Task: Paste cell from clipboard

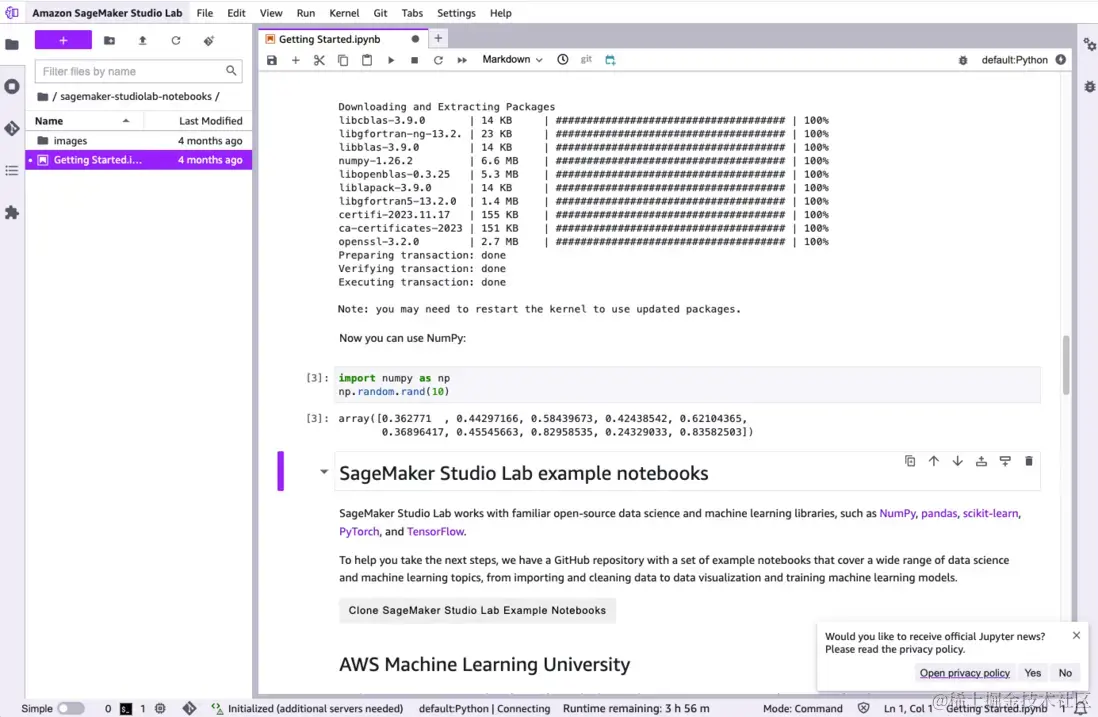Action: point(367,60)
